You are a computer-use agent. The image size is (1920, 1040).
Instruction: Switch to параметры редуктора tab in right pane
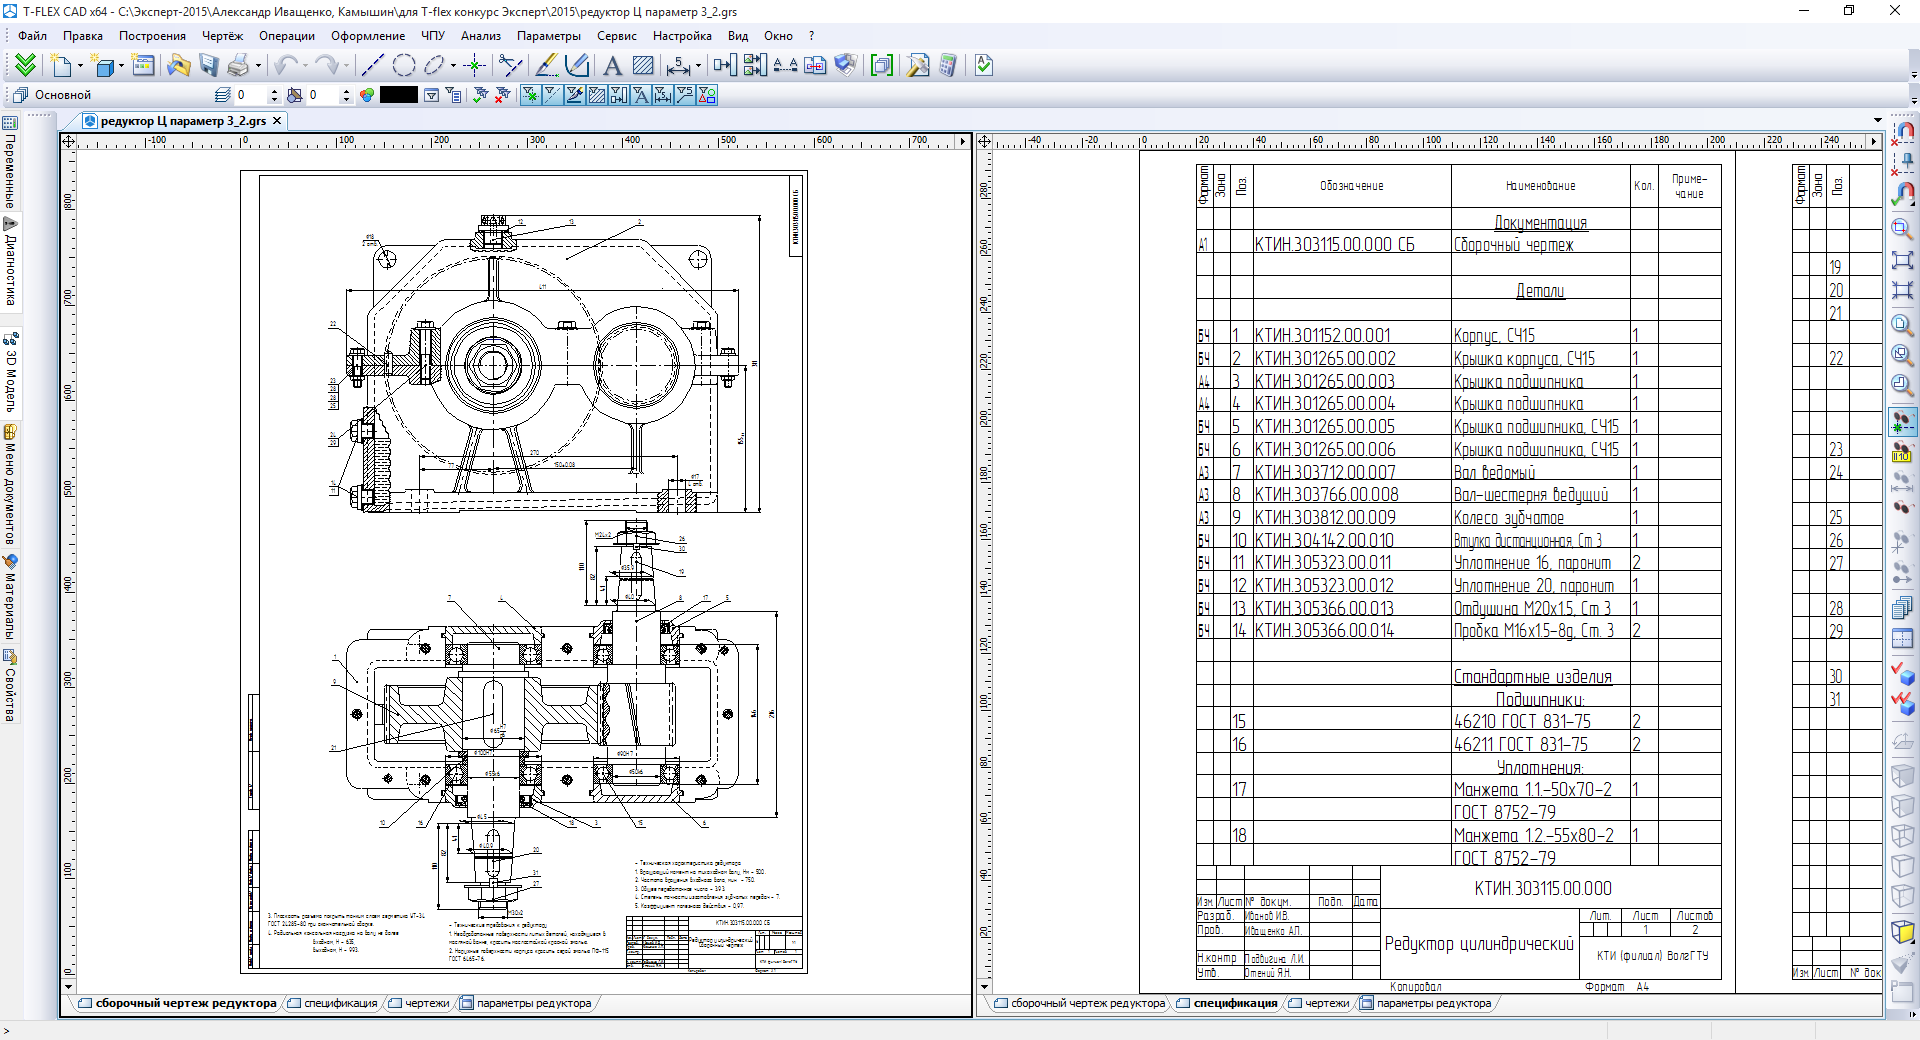1433,1003
